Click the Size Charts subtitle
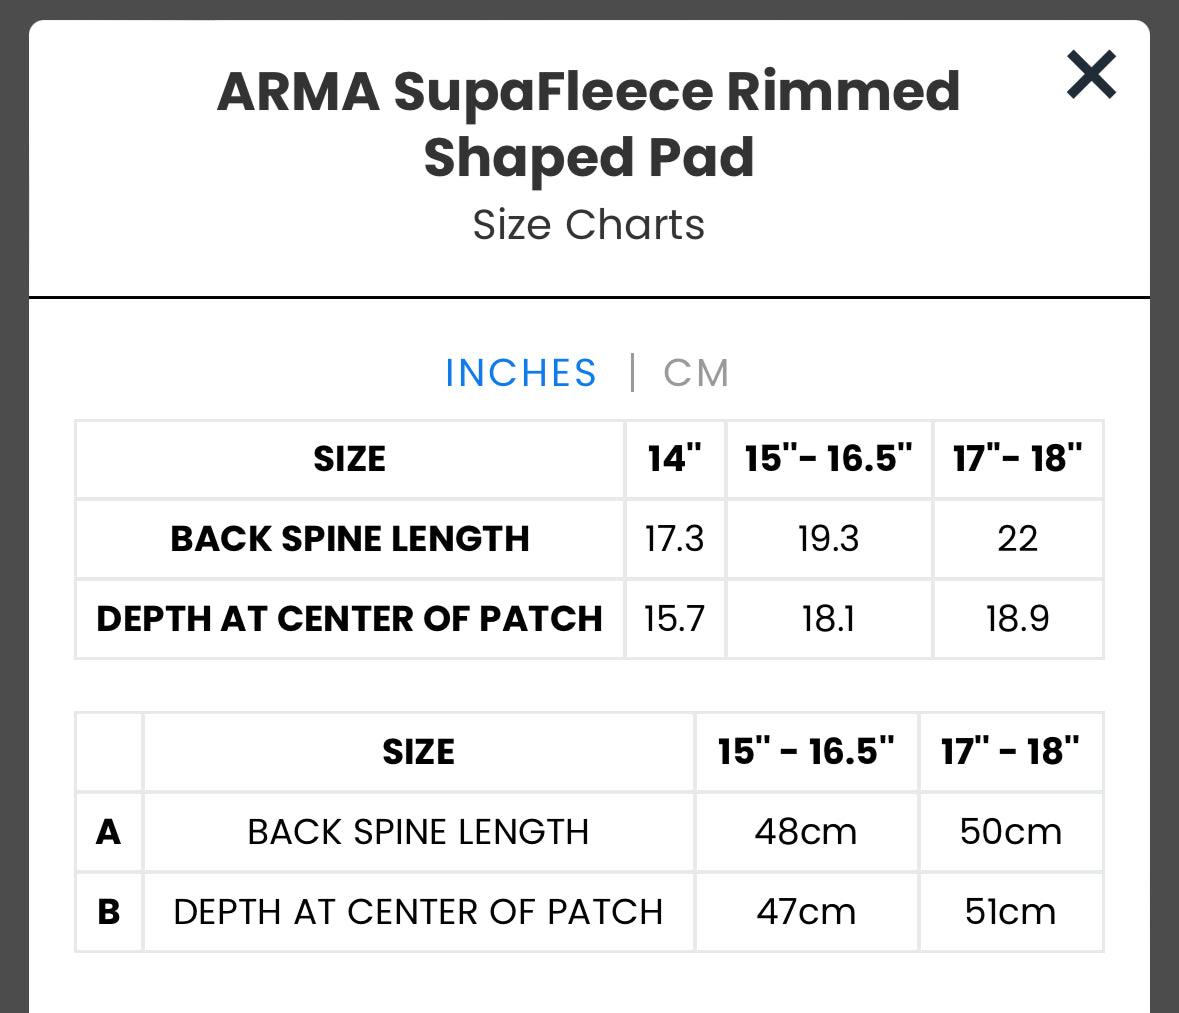Screen dimensions: 1179x1013 588,225
